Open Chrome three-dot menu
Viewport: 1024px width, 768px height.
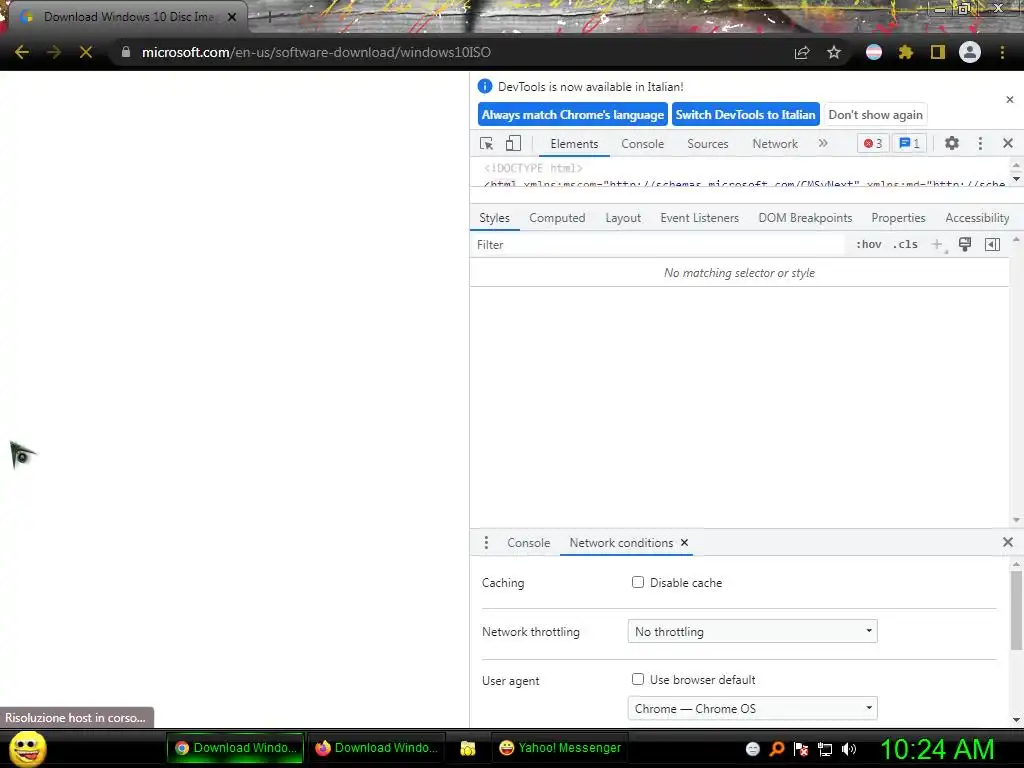coord(1002,52)
